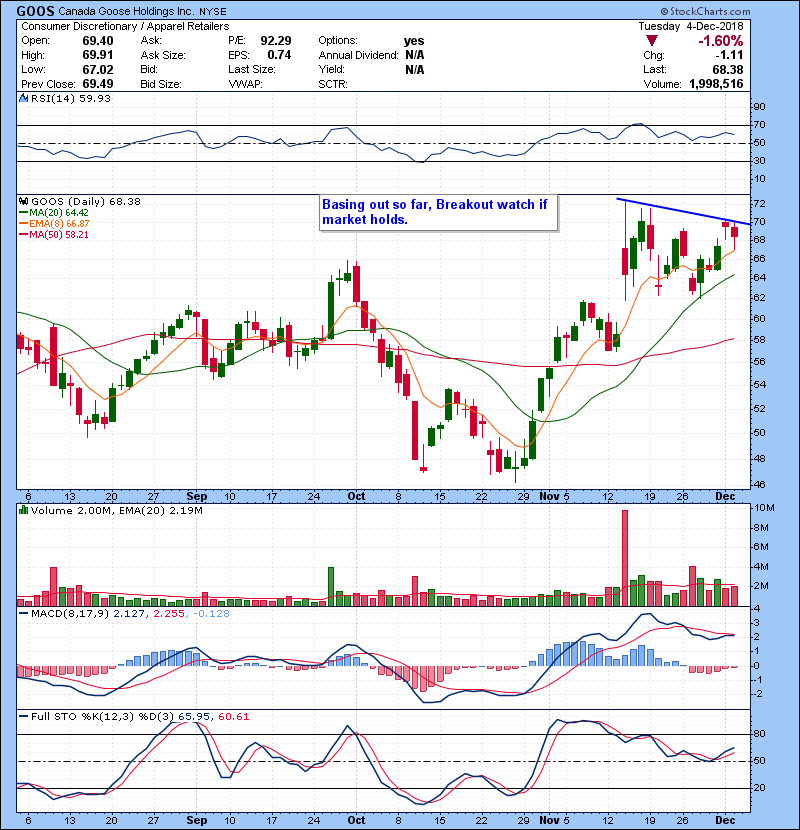Click the GOOS (Daily) 68.38 chart label
Screen dimensions: 800x830
click(x=86, y=201)
